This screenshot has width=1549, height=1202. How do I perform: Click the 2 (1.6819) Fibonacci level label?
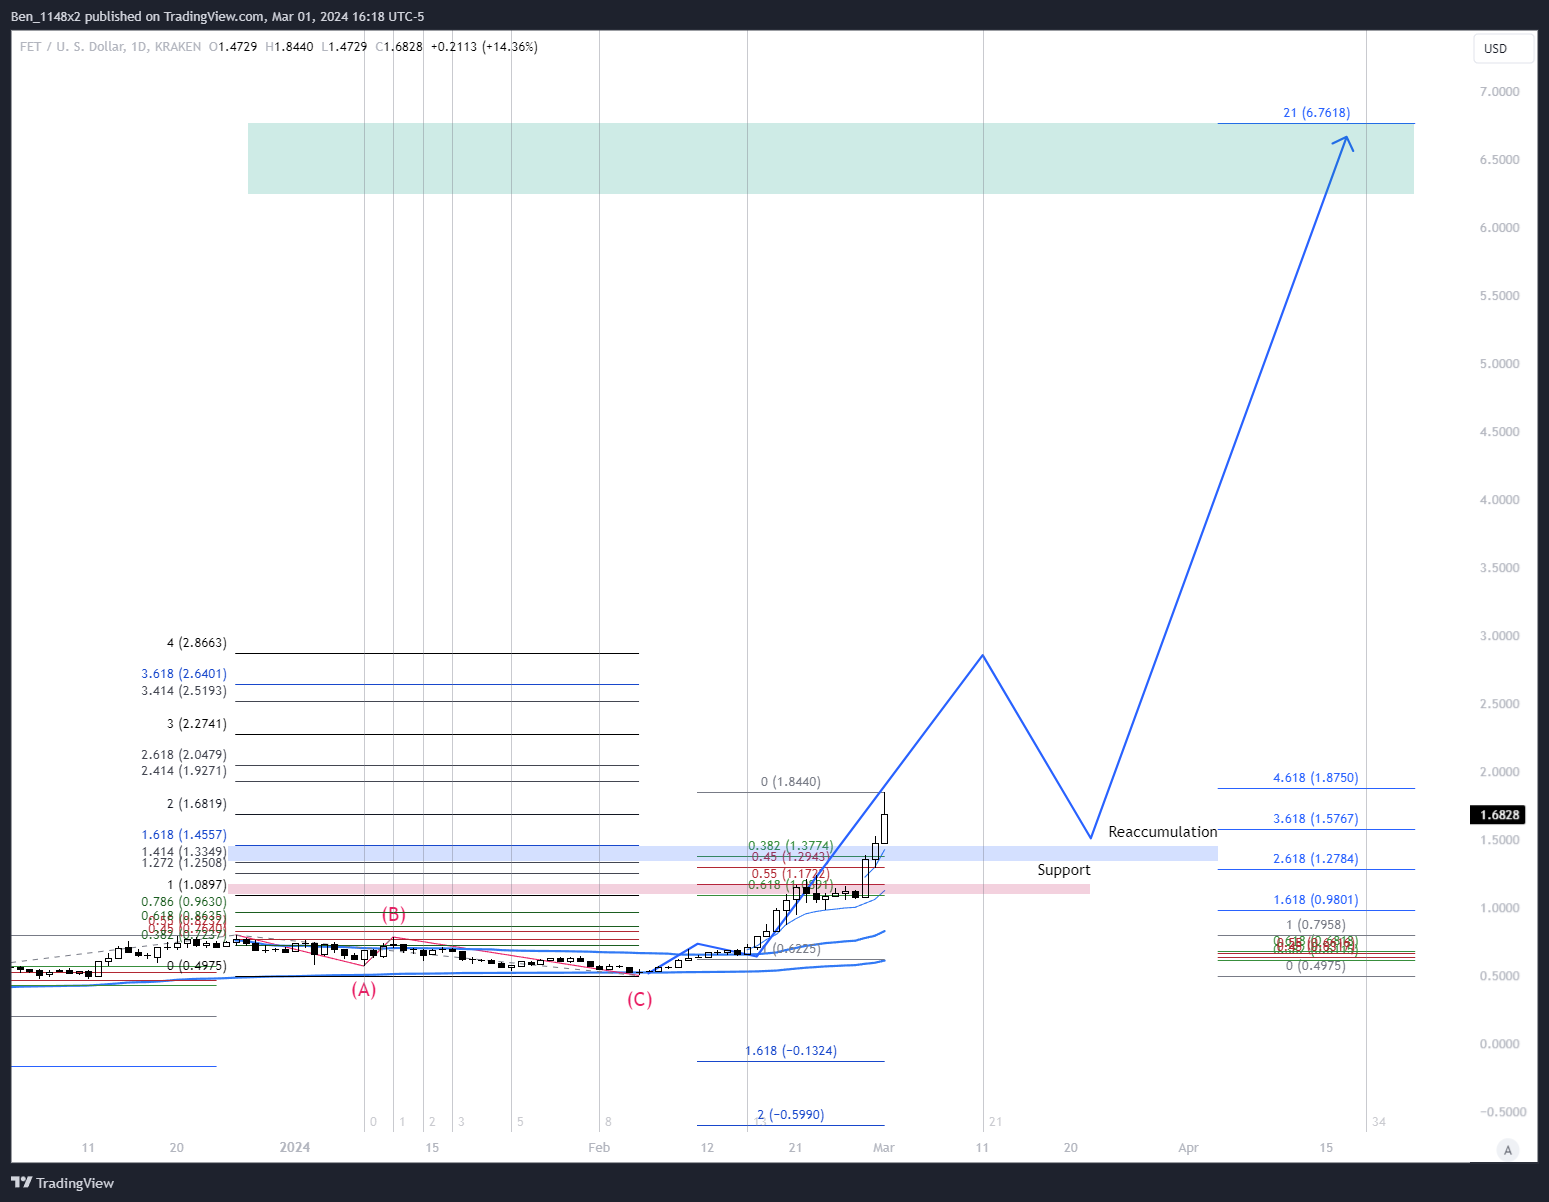(196, 804)
